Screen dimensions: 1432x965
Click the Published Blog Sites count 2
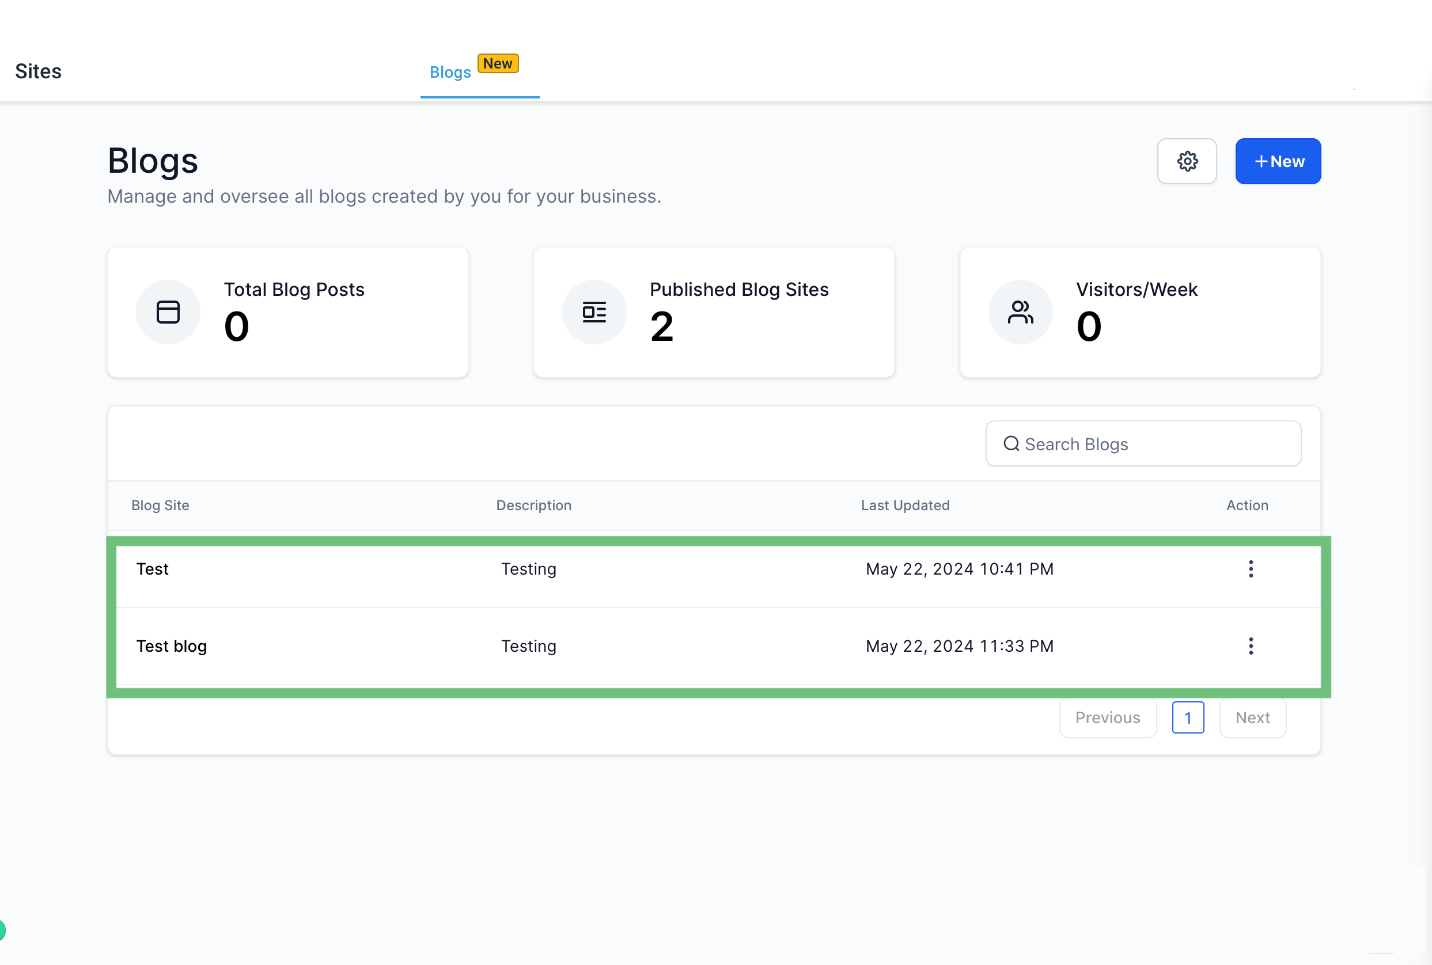tap(662, 327)
